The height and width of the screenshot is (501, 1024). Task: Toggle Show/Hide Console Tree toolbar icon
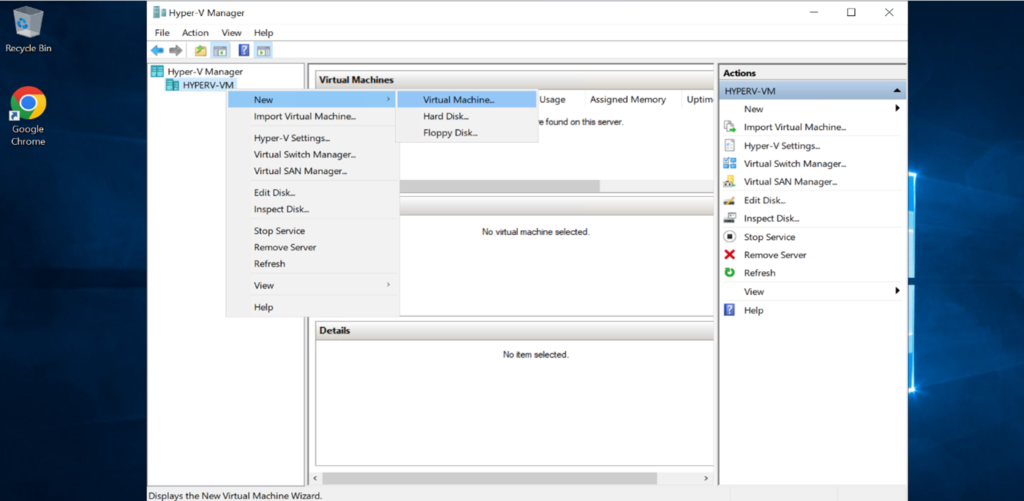point(220,50)
